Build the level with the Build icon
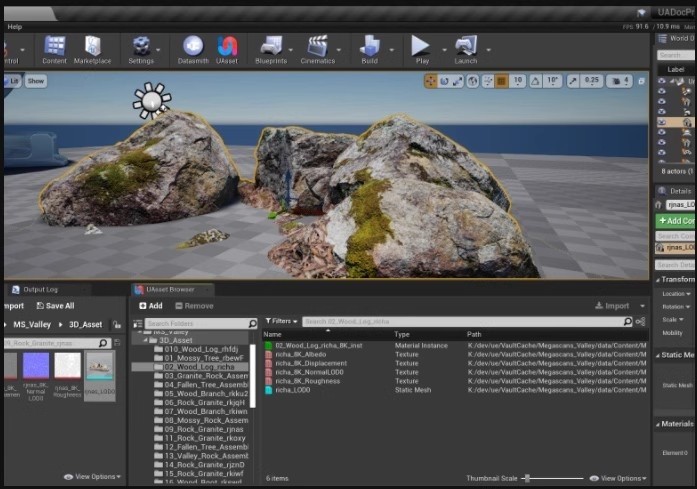The image size is (697, 489). (369, 50)
